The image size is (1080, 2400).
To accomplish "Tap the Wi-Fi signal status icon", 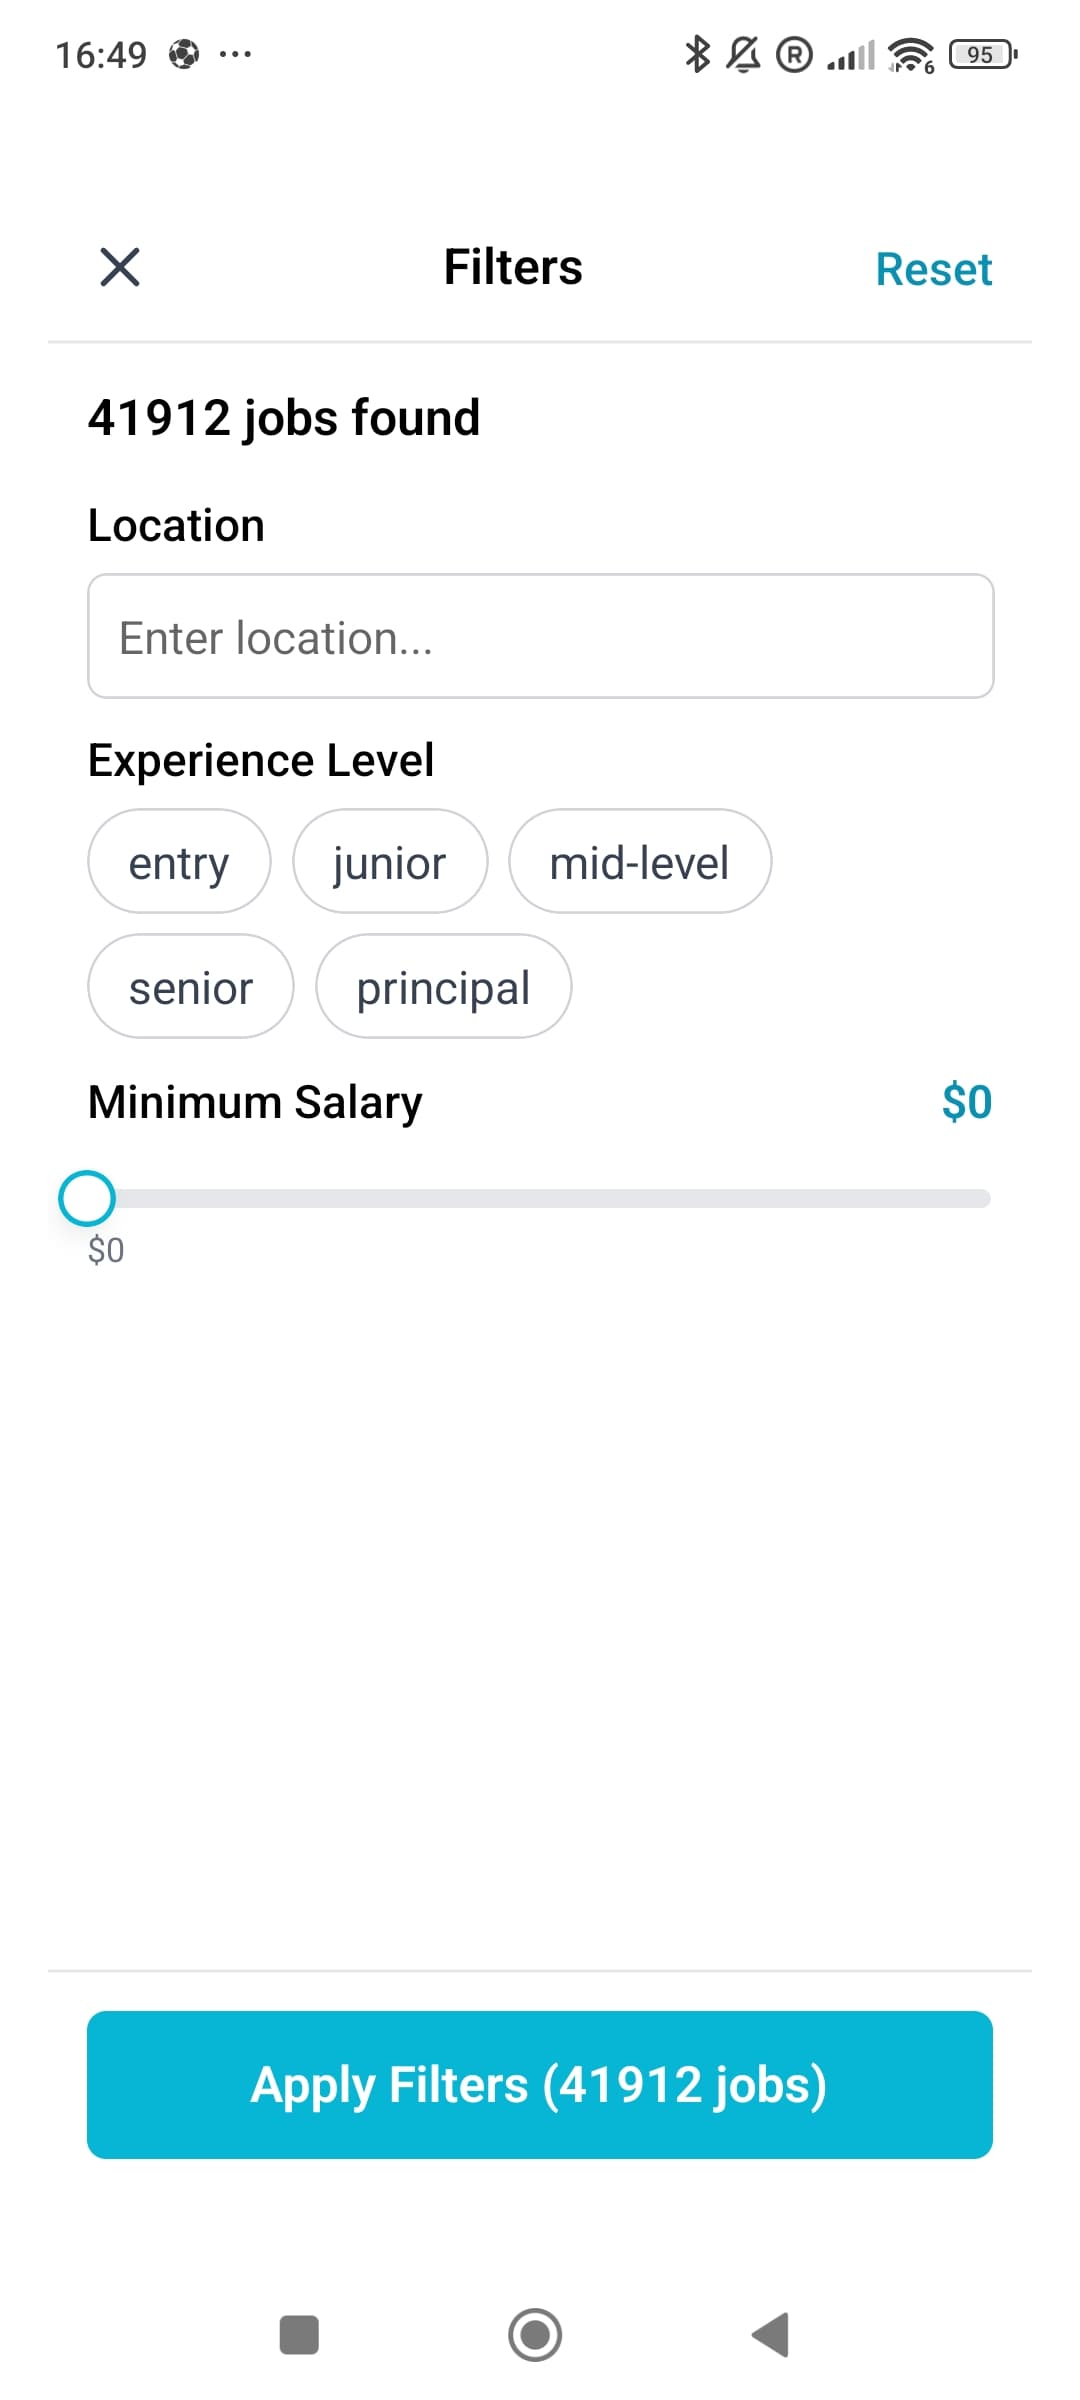I will pos(910,54).
